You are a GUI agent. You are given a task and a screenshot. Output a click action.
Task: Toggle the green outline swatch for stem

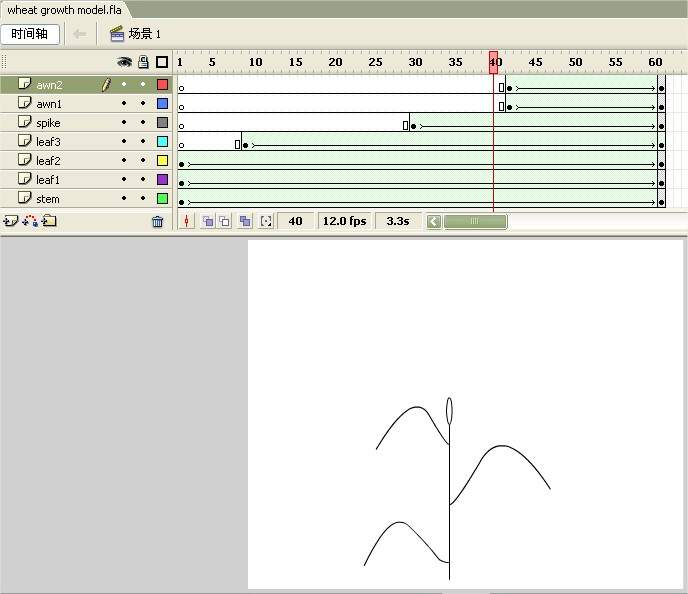pyautogui.click(x=162, y=198)
